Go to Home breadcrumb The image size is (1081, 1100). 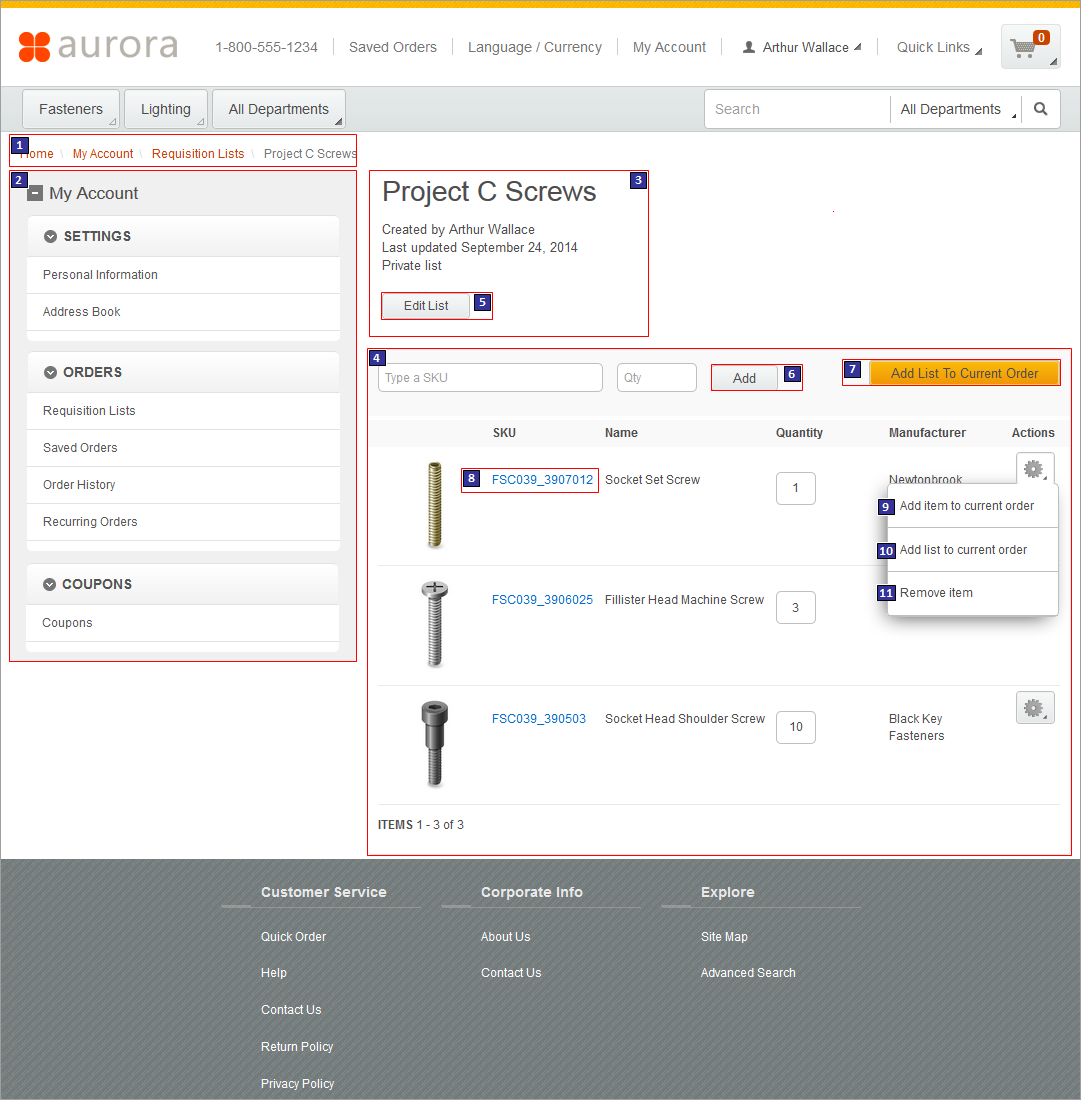(x=36, y=154)
